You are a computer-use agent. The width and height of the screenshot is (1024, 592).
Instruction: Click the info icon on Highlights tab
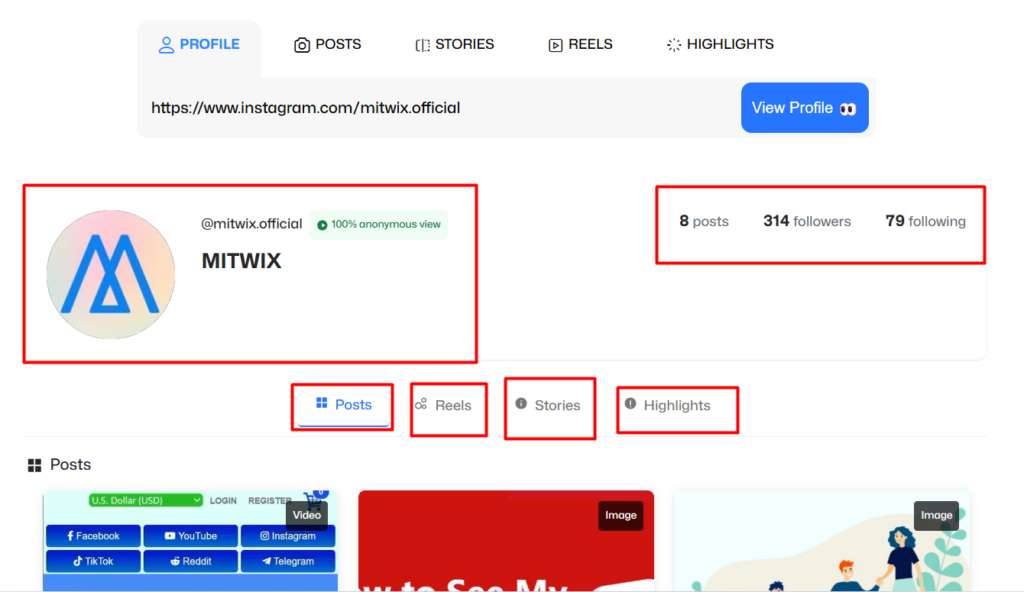pos(630,404)
